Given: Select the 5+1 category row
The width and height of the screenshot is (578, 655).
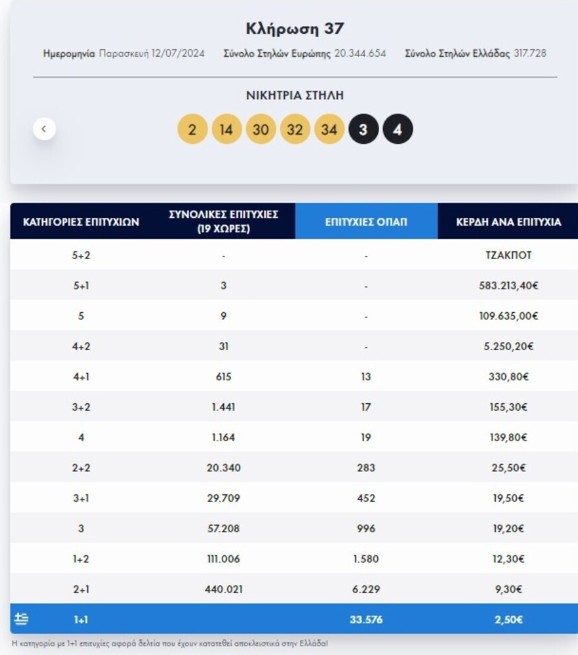Looking at the screenshot, I should tap(294, 285).
